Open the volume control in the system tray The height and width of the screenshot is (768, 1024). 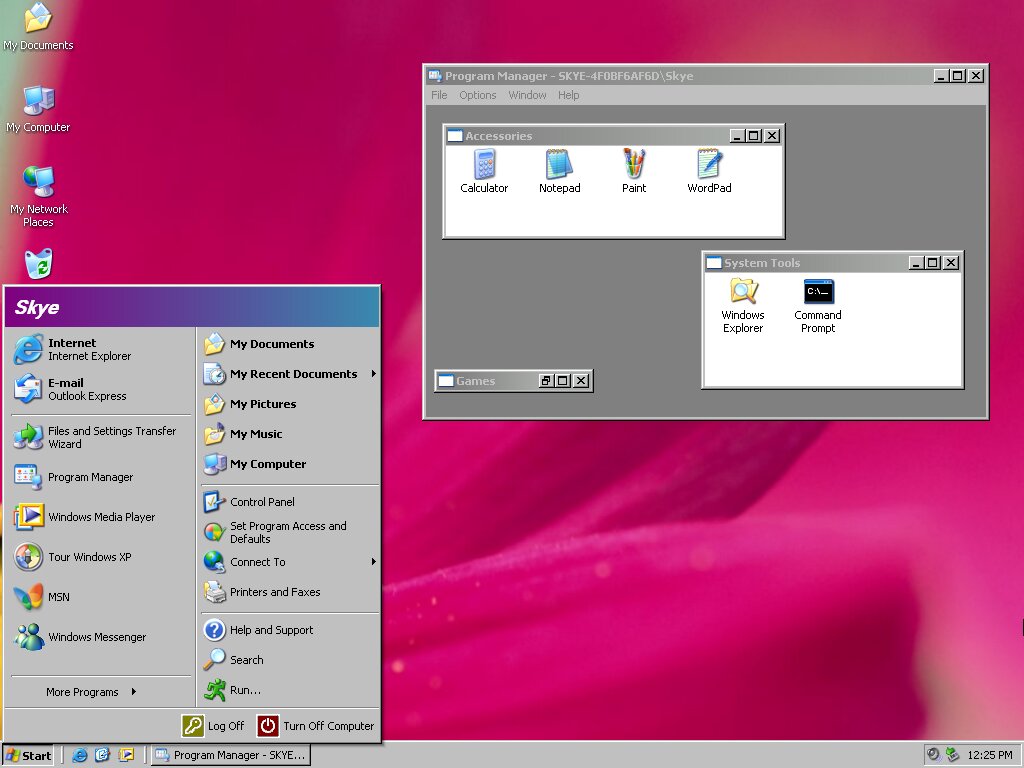(x=932, y=753)
